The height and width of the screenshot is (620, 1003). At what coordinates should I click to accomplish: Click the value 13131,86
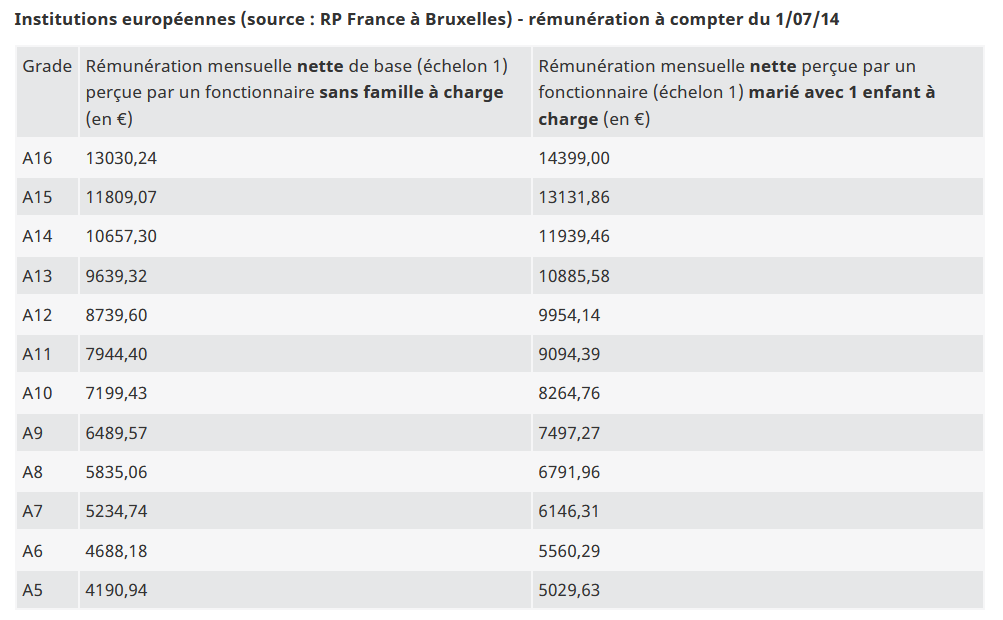click(574, 197)
